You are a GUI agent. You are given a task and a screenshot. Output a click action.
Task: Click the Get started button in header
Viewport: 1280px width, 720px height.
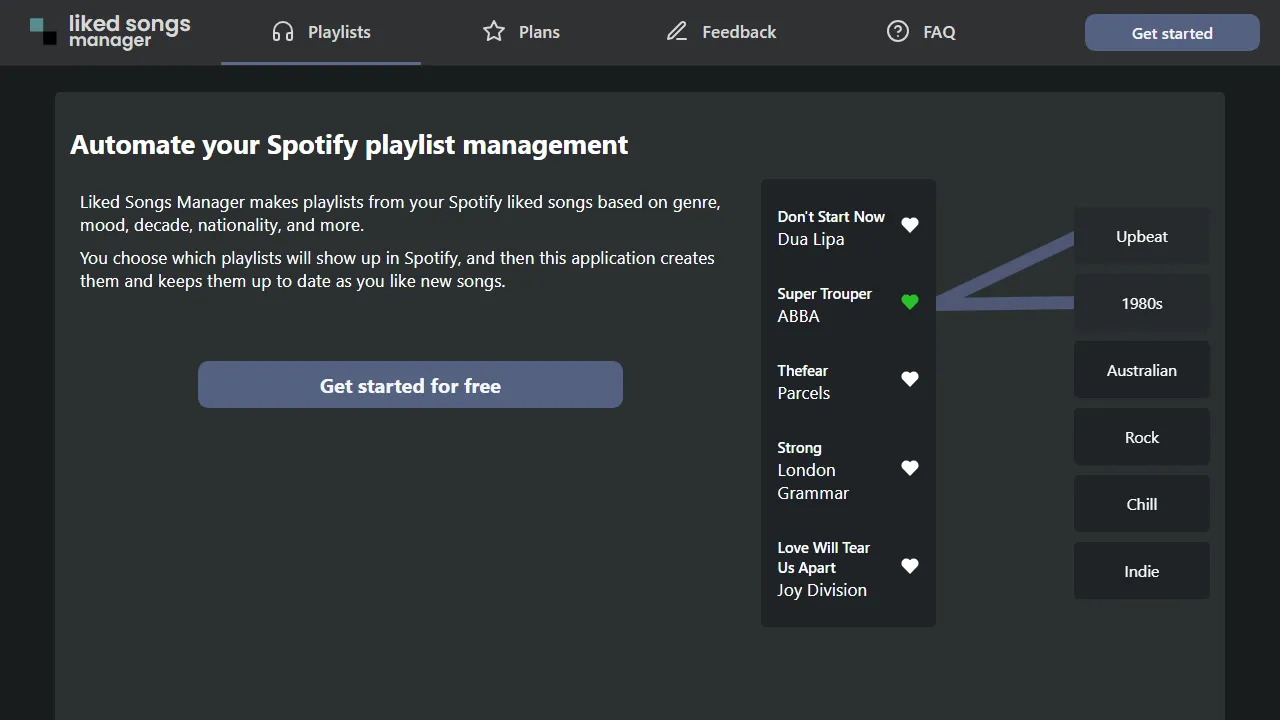coord(1171,32)
